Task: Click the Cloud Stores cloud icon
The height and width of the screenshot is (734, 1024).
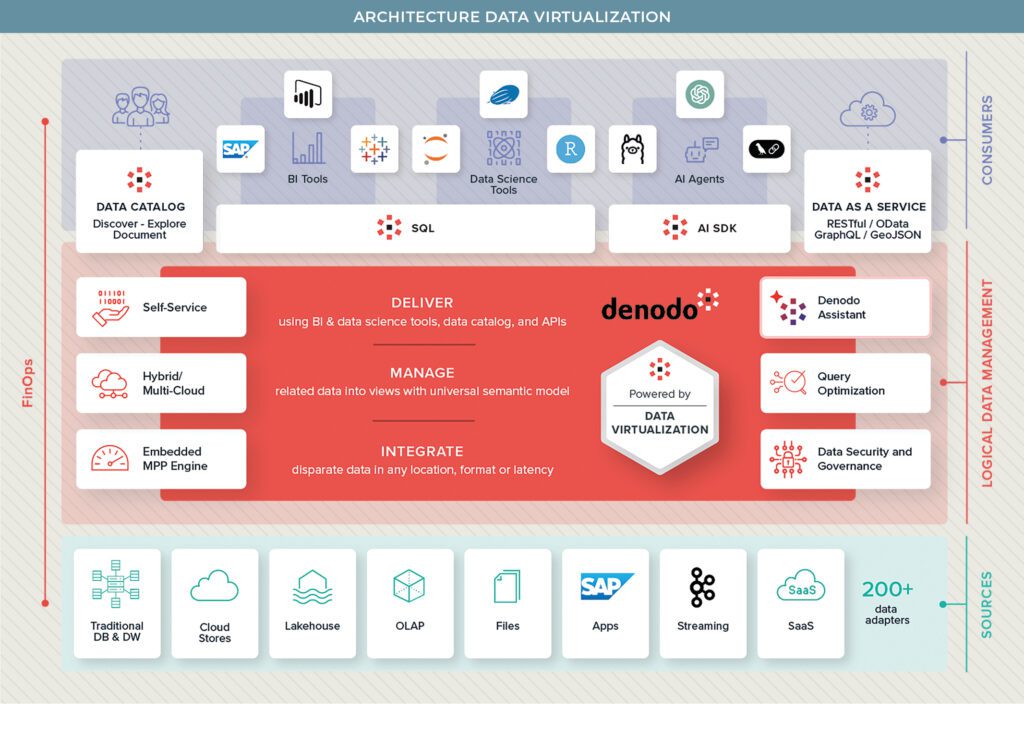Action: point(214,586)
